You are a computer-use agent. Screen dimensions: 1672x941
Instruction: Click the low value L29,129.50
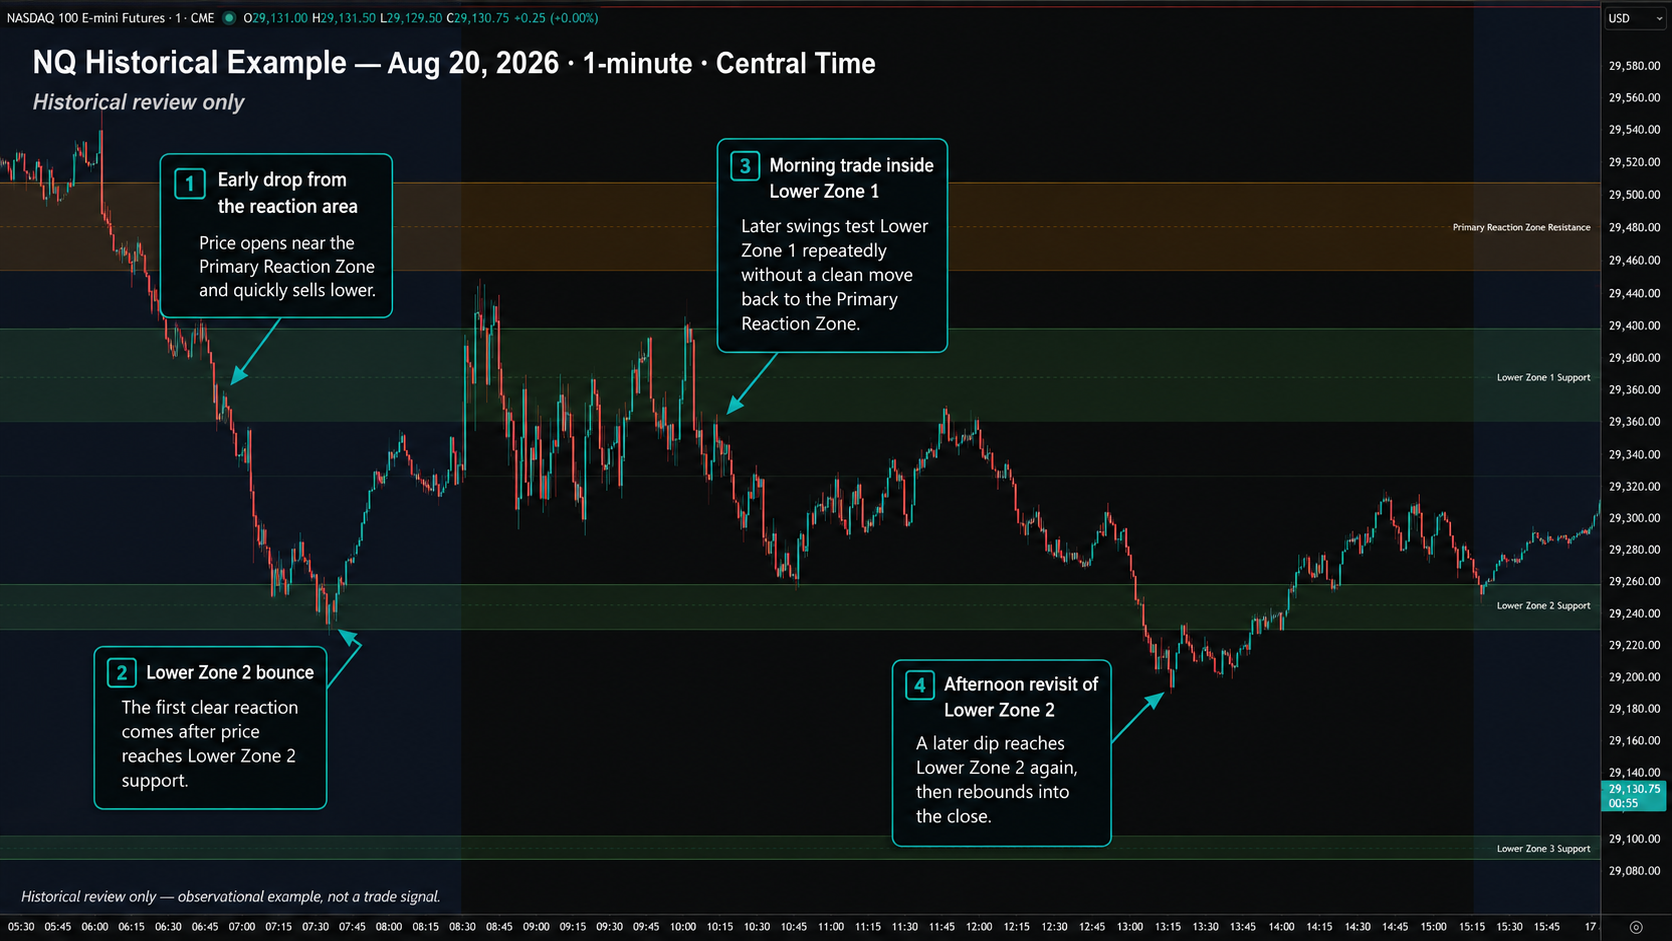(x=411, y=18)
